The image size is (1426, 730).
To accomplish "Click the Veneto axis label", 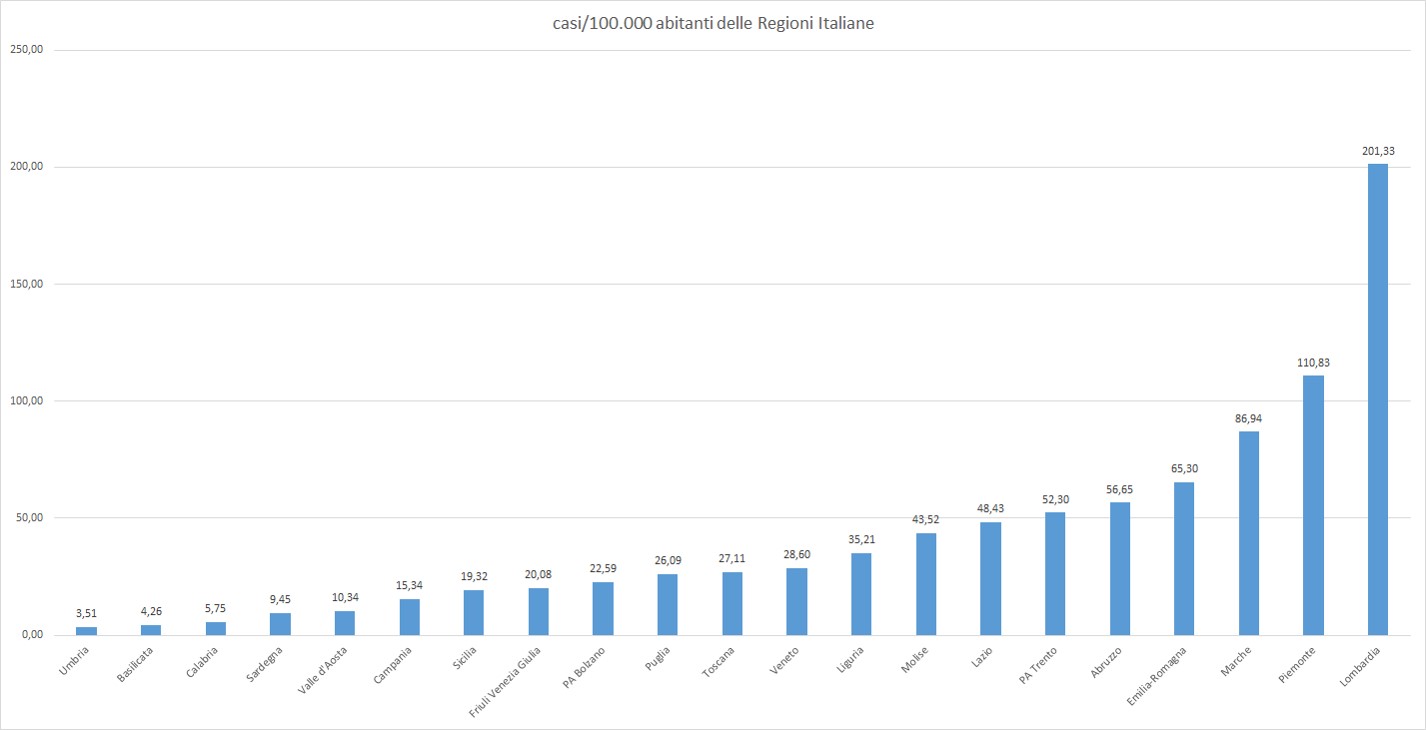I will pos(787,660).
